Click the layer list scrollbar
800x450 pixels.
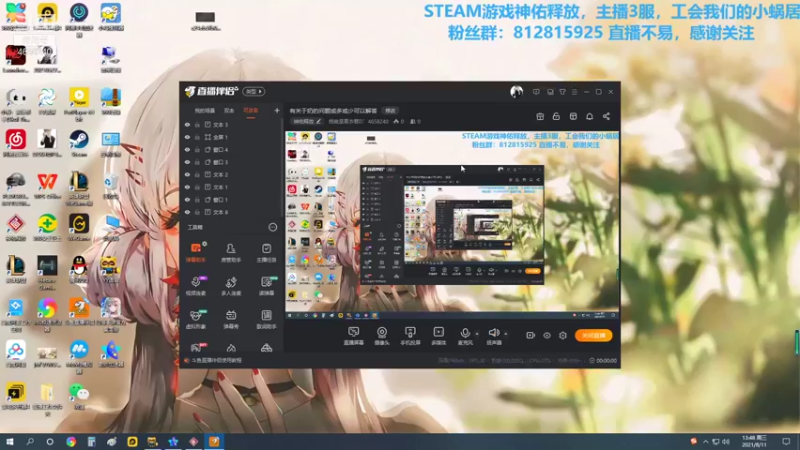click(x=282, y=168)
